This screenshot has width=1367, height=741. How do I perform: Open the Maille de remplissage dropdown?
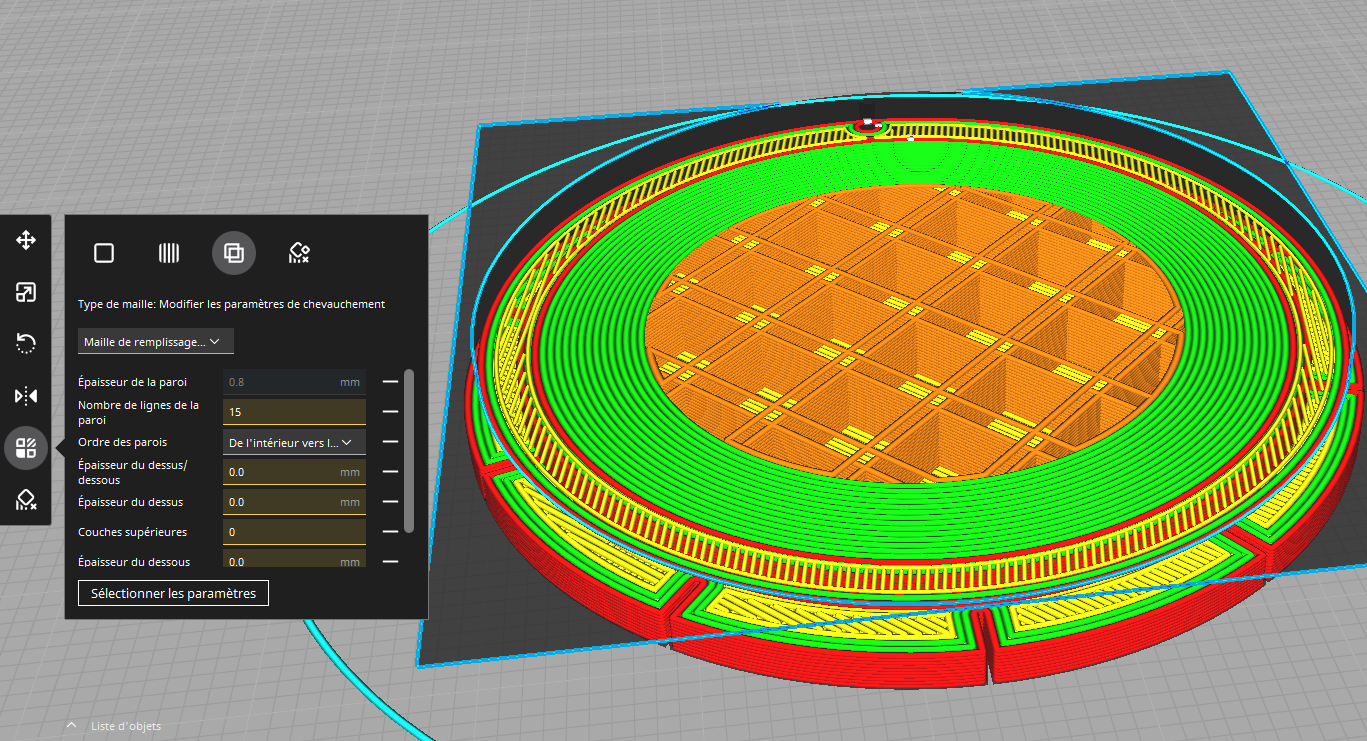156,341
